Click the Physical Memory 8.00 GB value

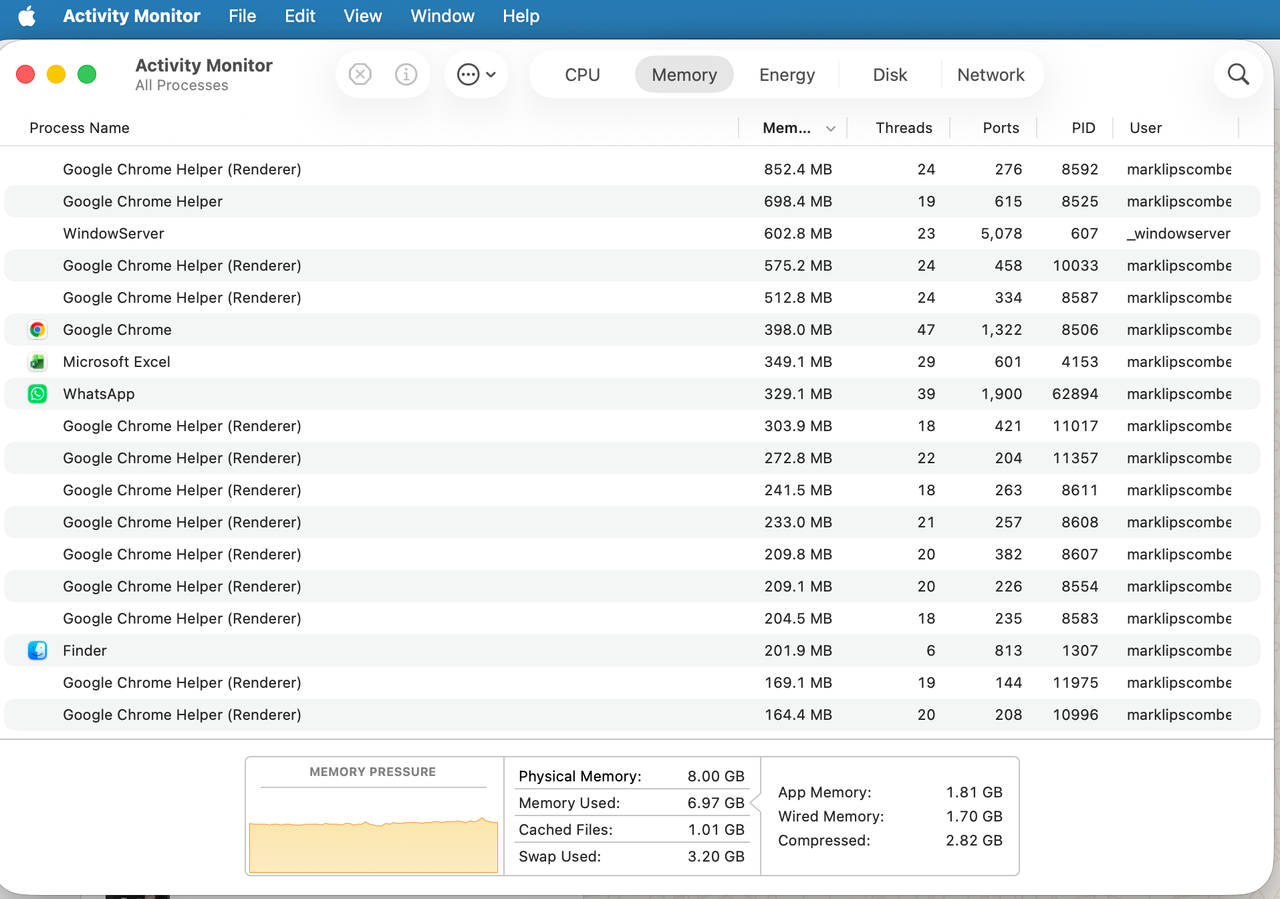pos(716,776)
